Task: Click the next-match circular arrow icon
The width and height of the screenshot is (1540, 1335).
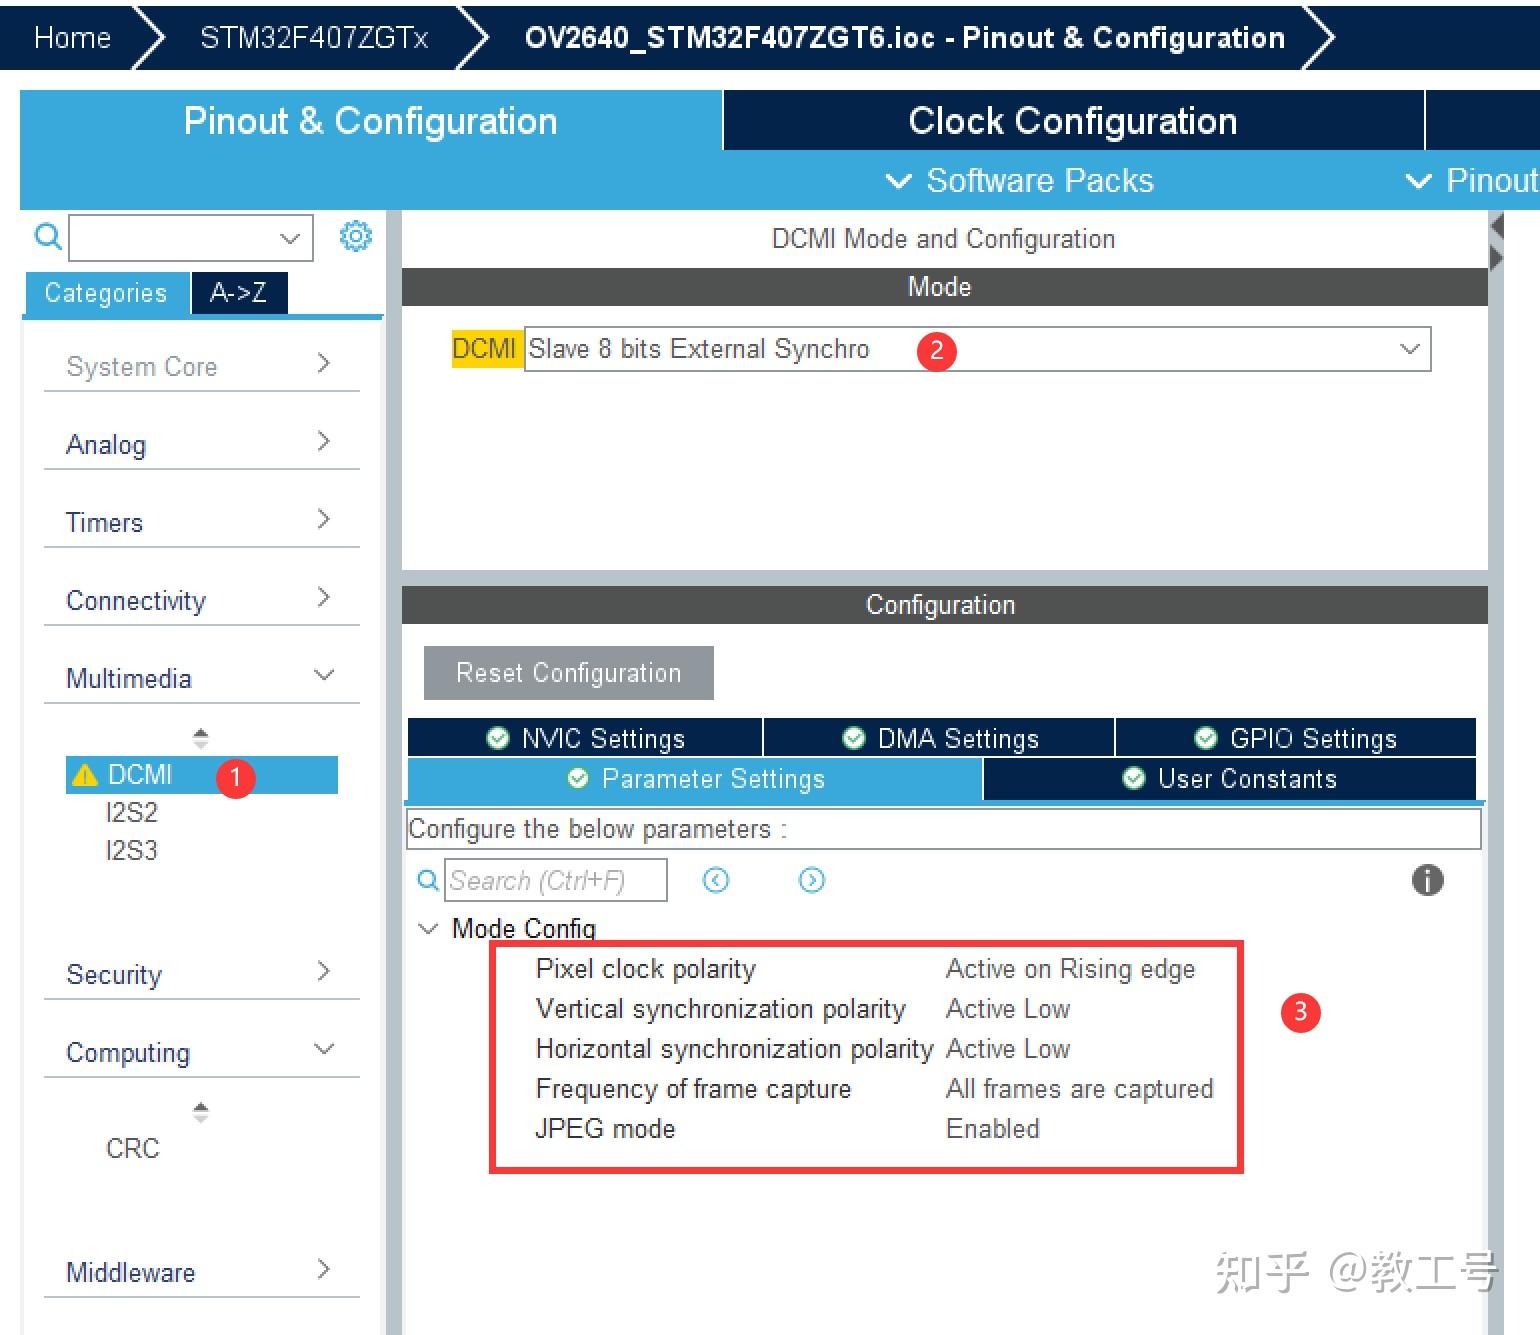Action: (810, 880)
